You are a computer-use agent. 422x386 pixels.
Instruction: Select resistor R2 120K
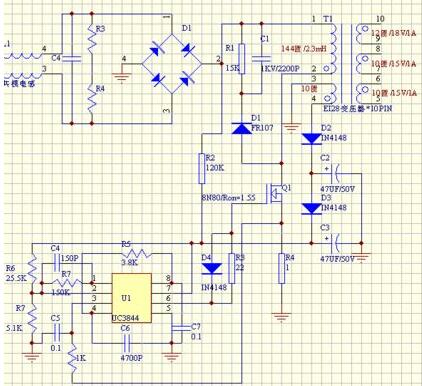coord(202,168)
